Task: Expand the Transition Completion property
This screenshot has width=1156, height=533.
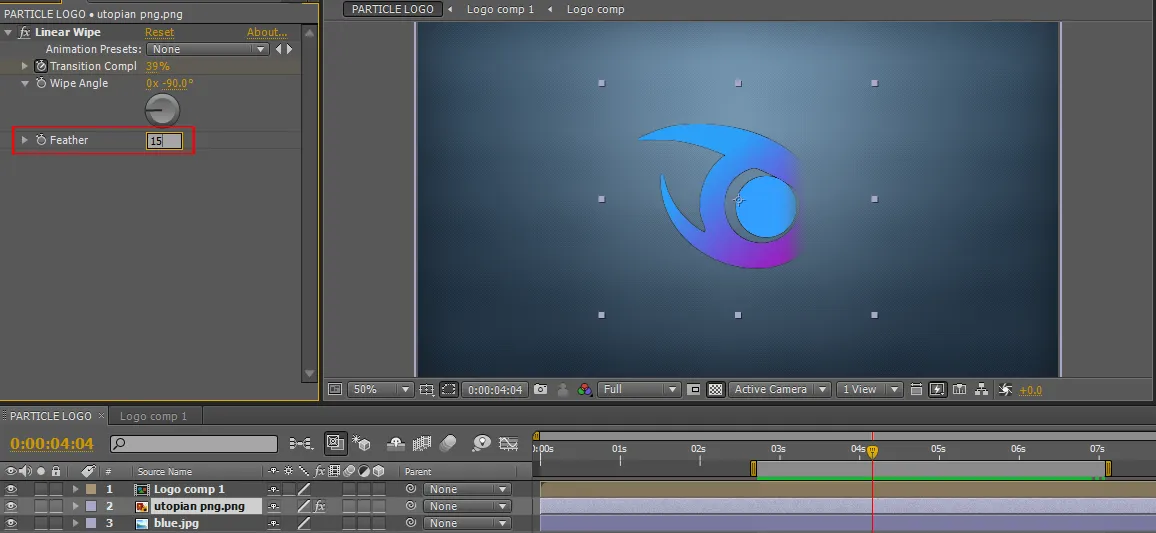Action: tap(25, 66)
